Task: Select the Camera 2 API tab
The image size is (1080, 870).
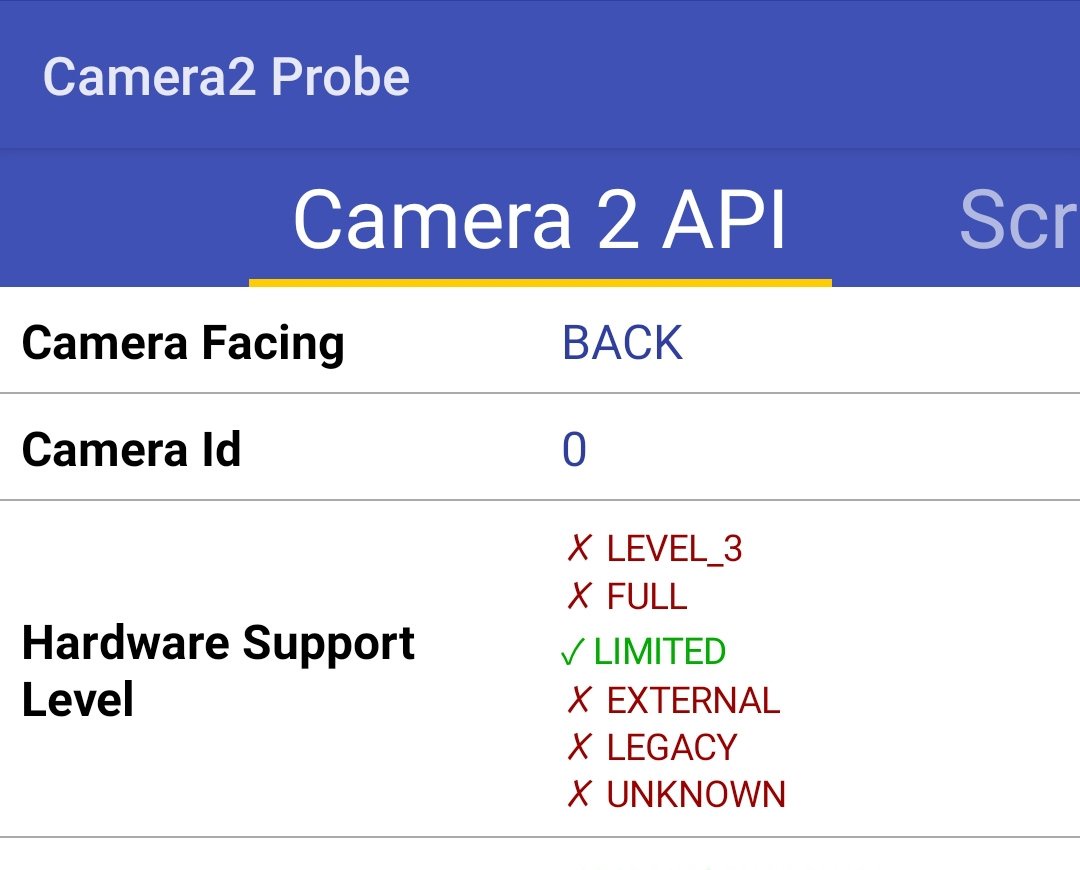Action: tap(540, 221)
